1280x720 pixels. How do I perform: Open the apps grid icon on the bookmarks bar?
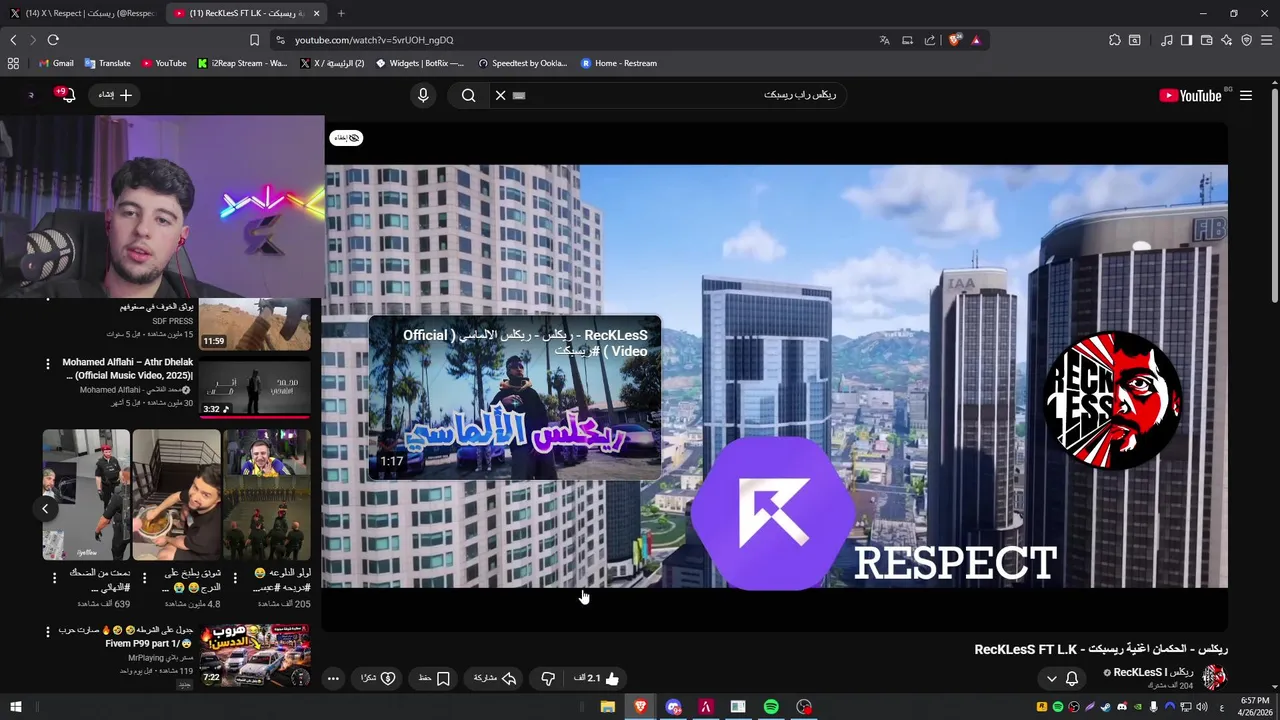(x=13, y=63)
